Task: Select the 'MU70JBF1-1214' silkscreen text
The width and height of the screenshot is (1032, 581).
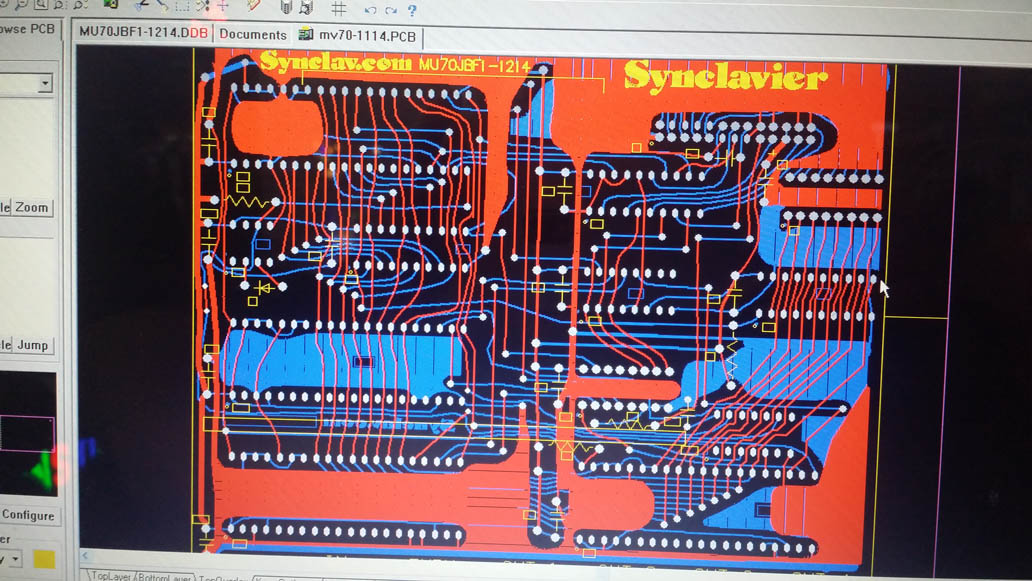Action: (473, 66)
